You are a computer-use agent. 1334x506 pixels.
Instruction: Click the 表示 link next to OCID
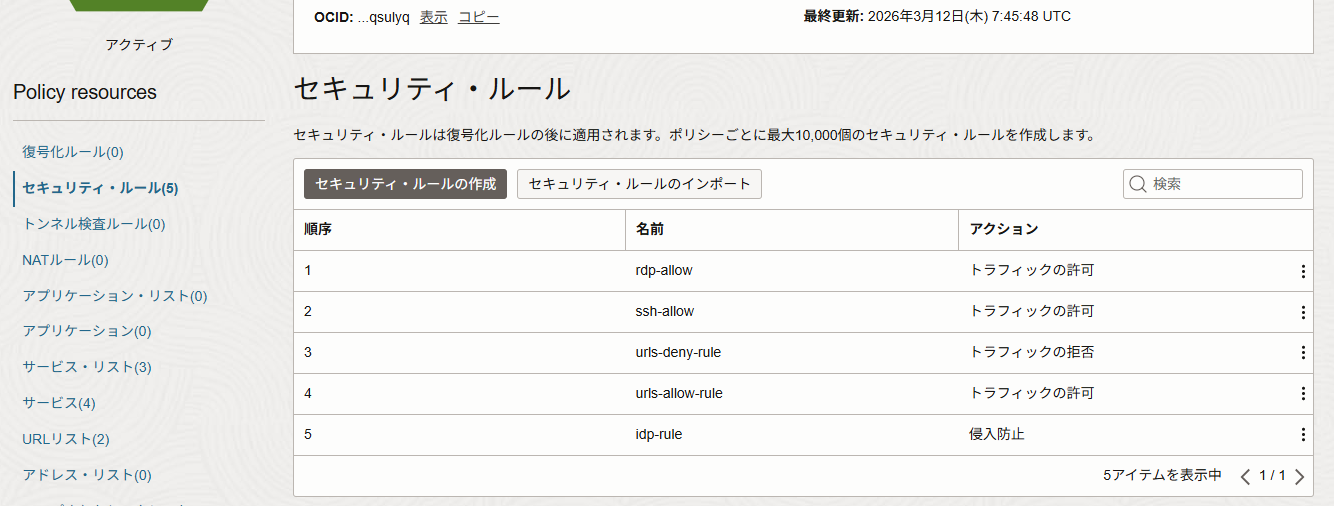pos(433,17)
